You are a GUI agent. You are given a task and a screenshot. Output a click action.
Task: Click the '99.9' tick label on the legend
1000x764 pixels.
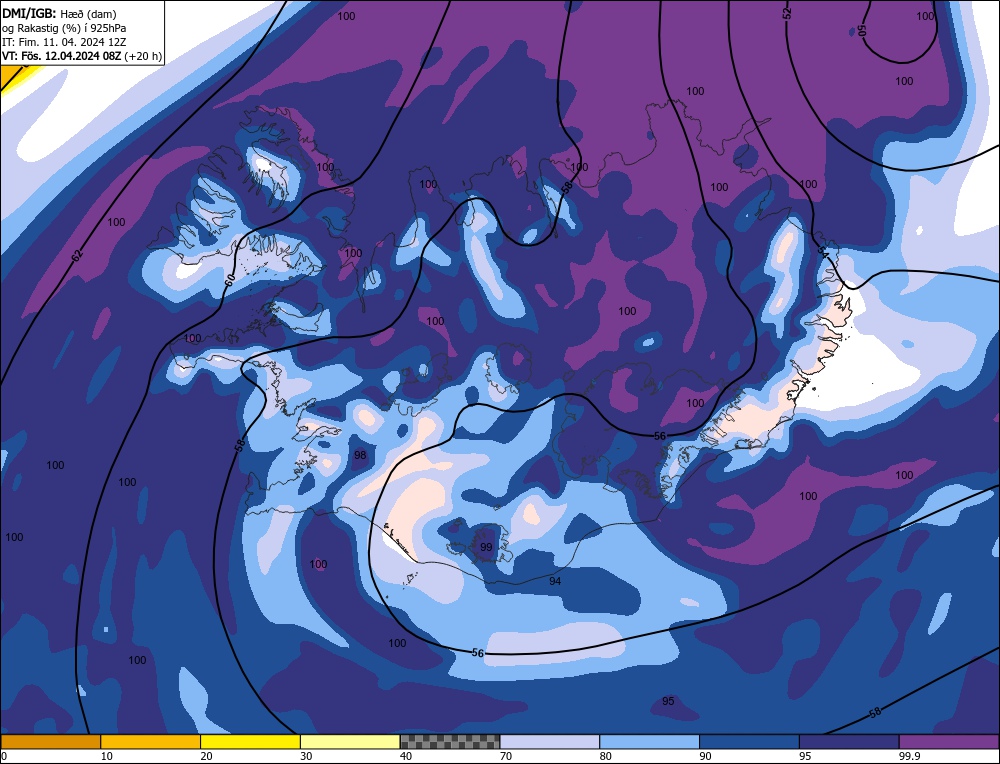point(909,756)
